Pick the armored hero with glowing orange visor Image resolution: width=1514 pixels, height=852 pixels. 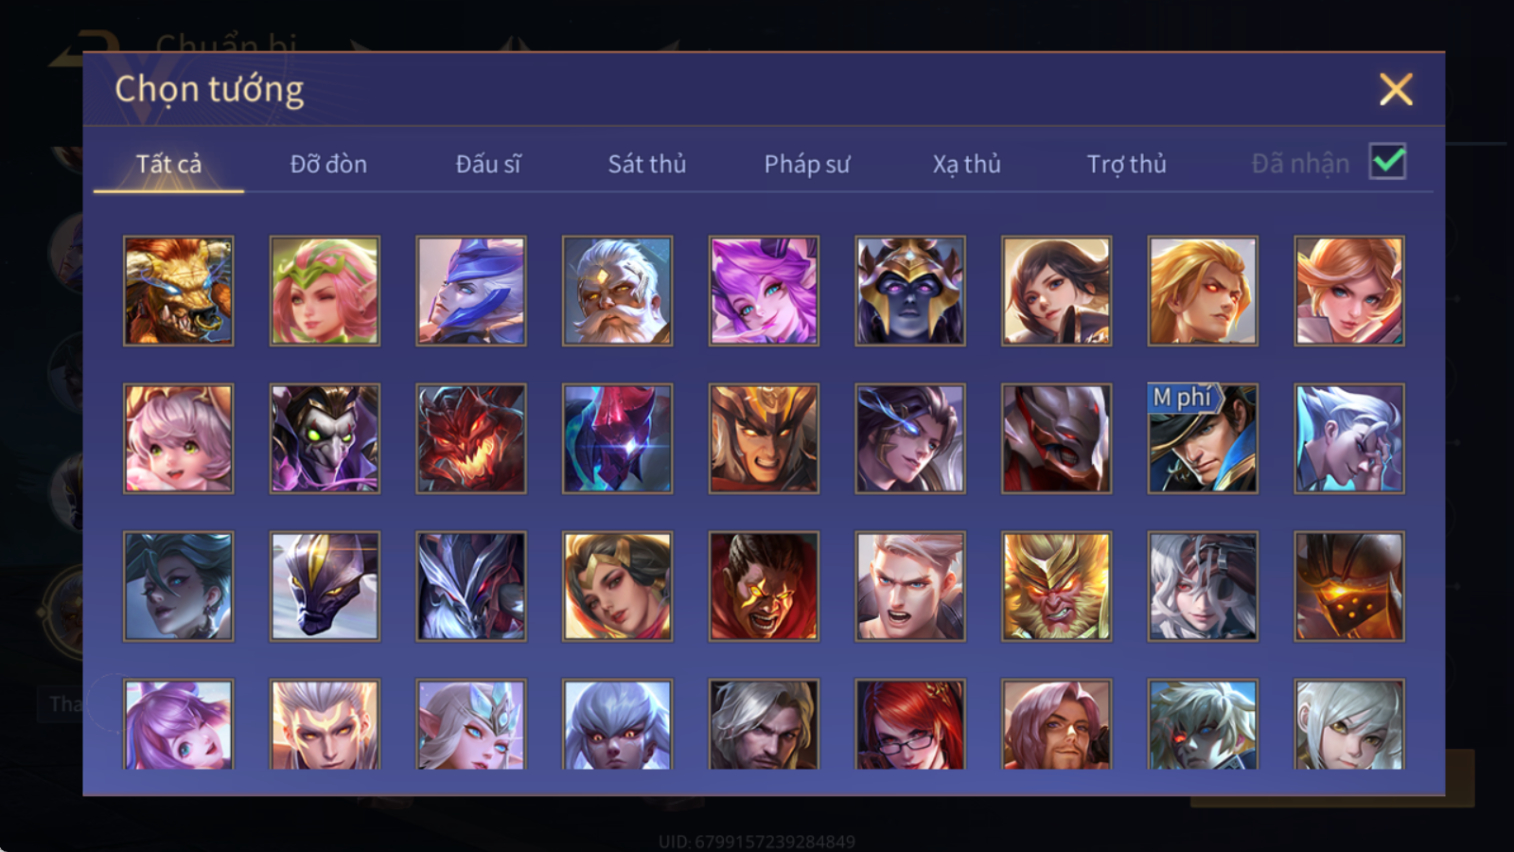pos(1349,586)
